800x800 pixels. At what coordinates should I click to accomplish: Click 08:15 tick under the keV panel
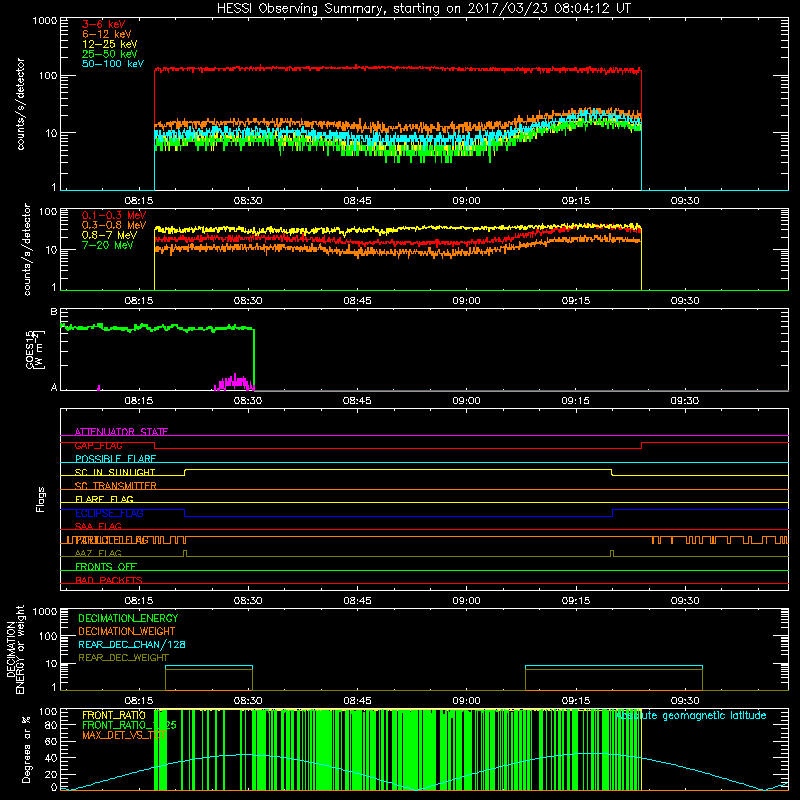coord(139,201)
